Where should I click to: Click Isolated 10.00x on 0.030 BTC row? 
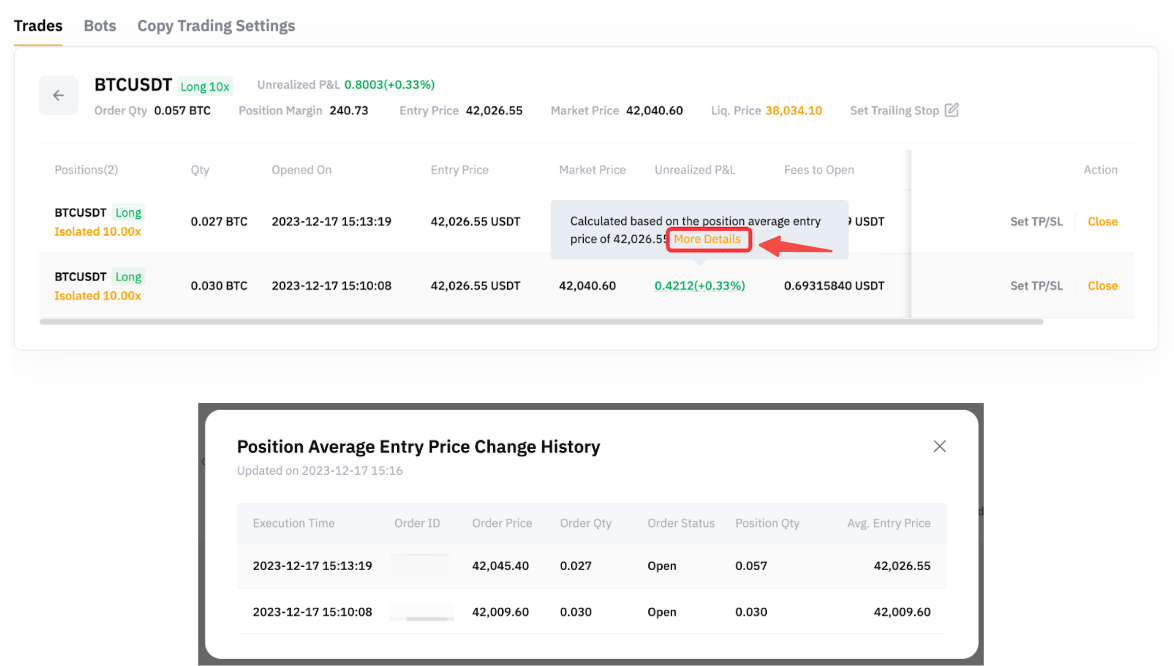97,296
